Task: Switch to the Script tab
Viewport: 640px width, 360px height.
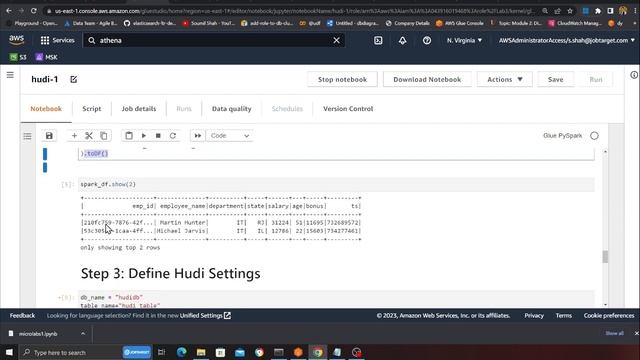Action: [x=91, y=109]
